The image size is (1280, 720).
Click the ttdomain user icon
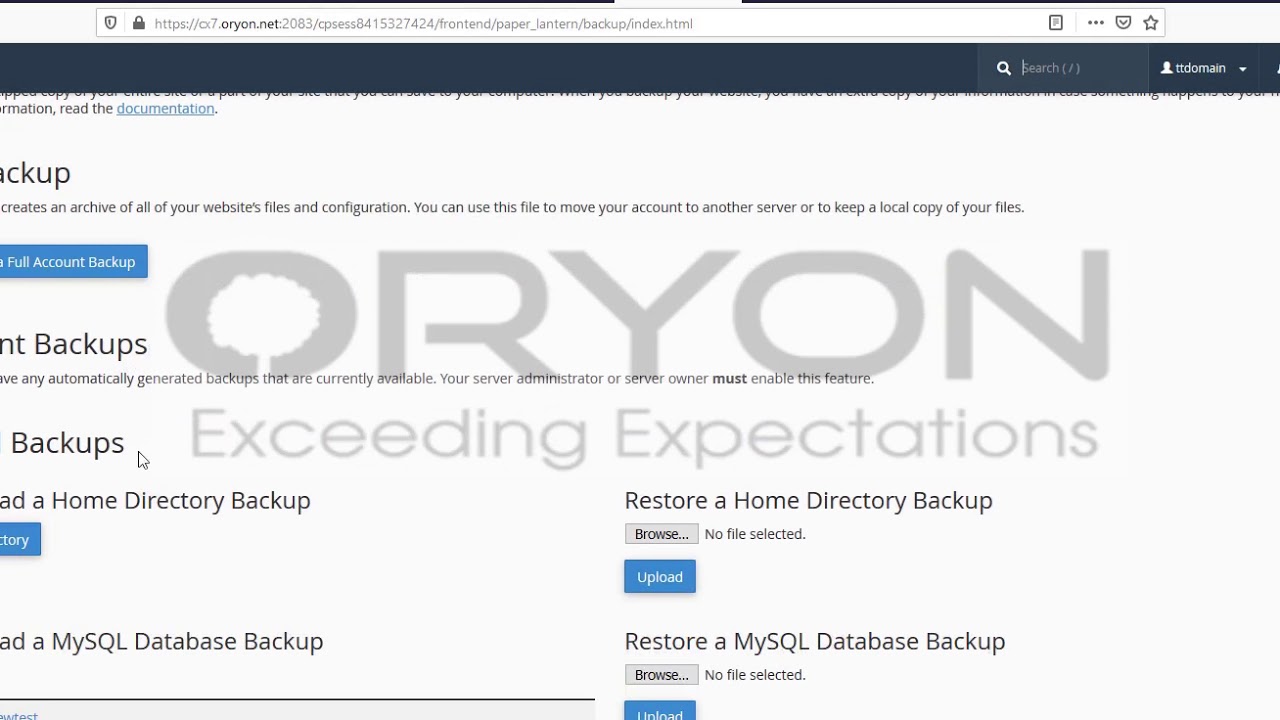point(1167,68)
